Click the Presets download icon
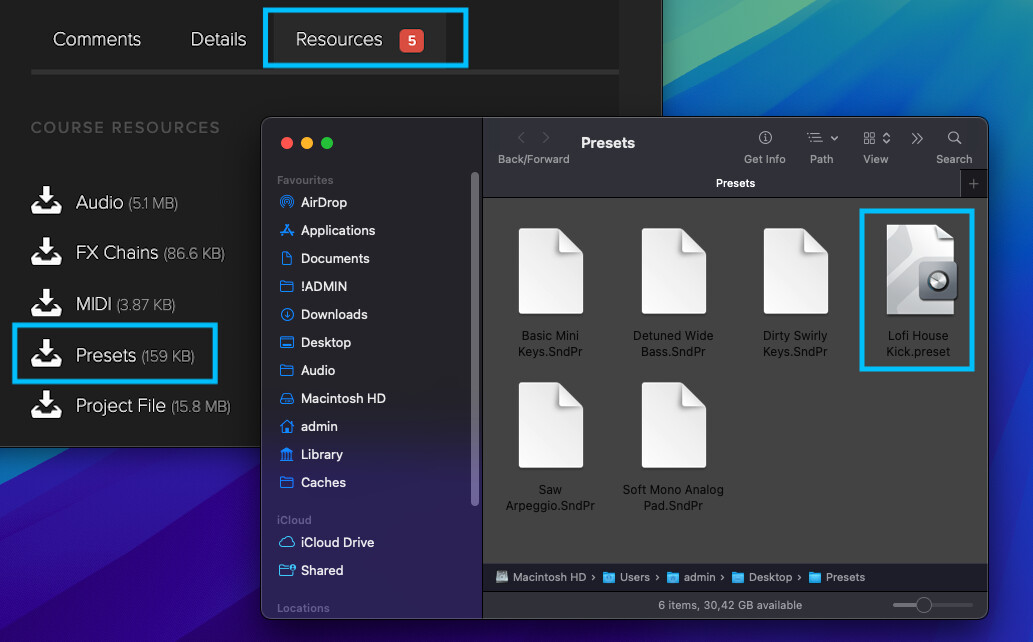Viewport: 1033px width, 642px height. 46,354
